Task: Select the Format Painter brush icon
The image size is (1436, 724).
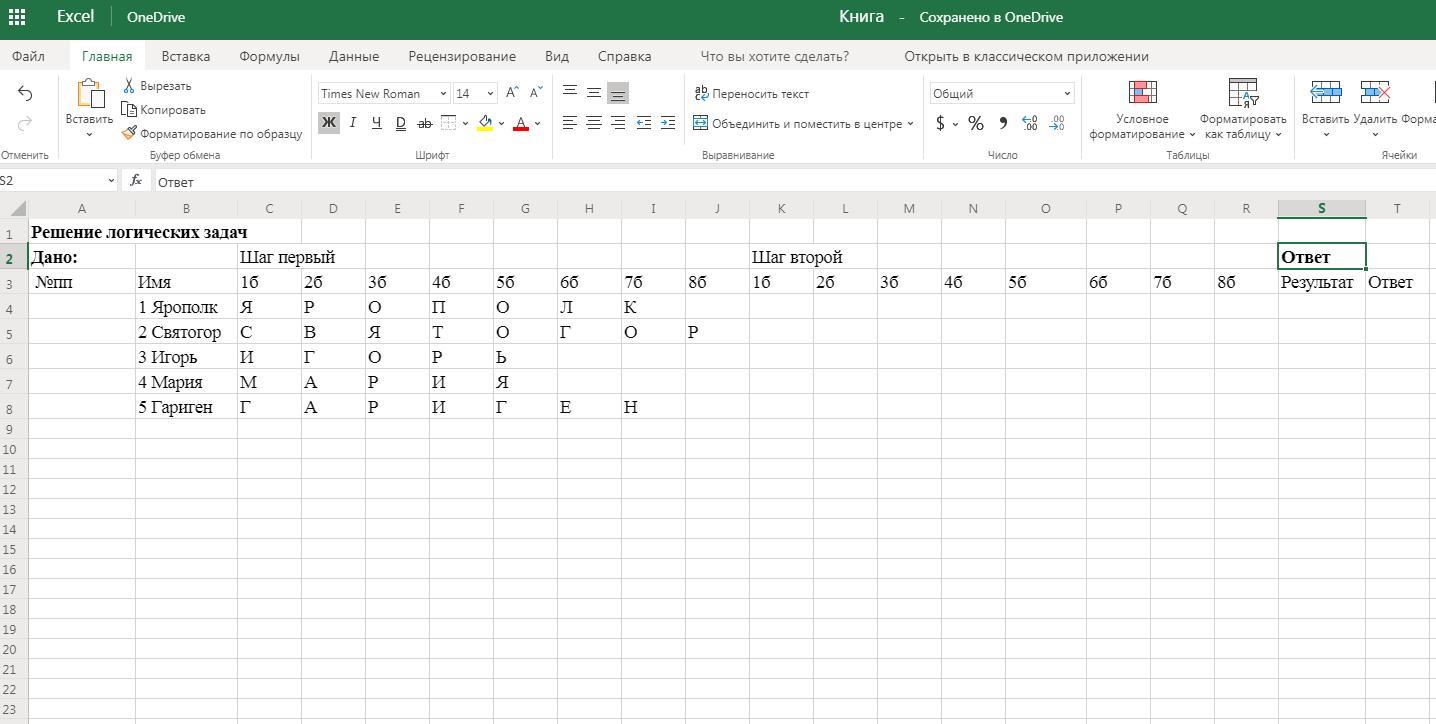Action: (129, 133)
